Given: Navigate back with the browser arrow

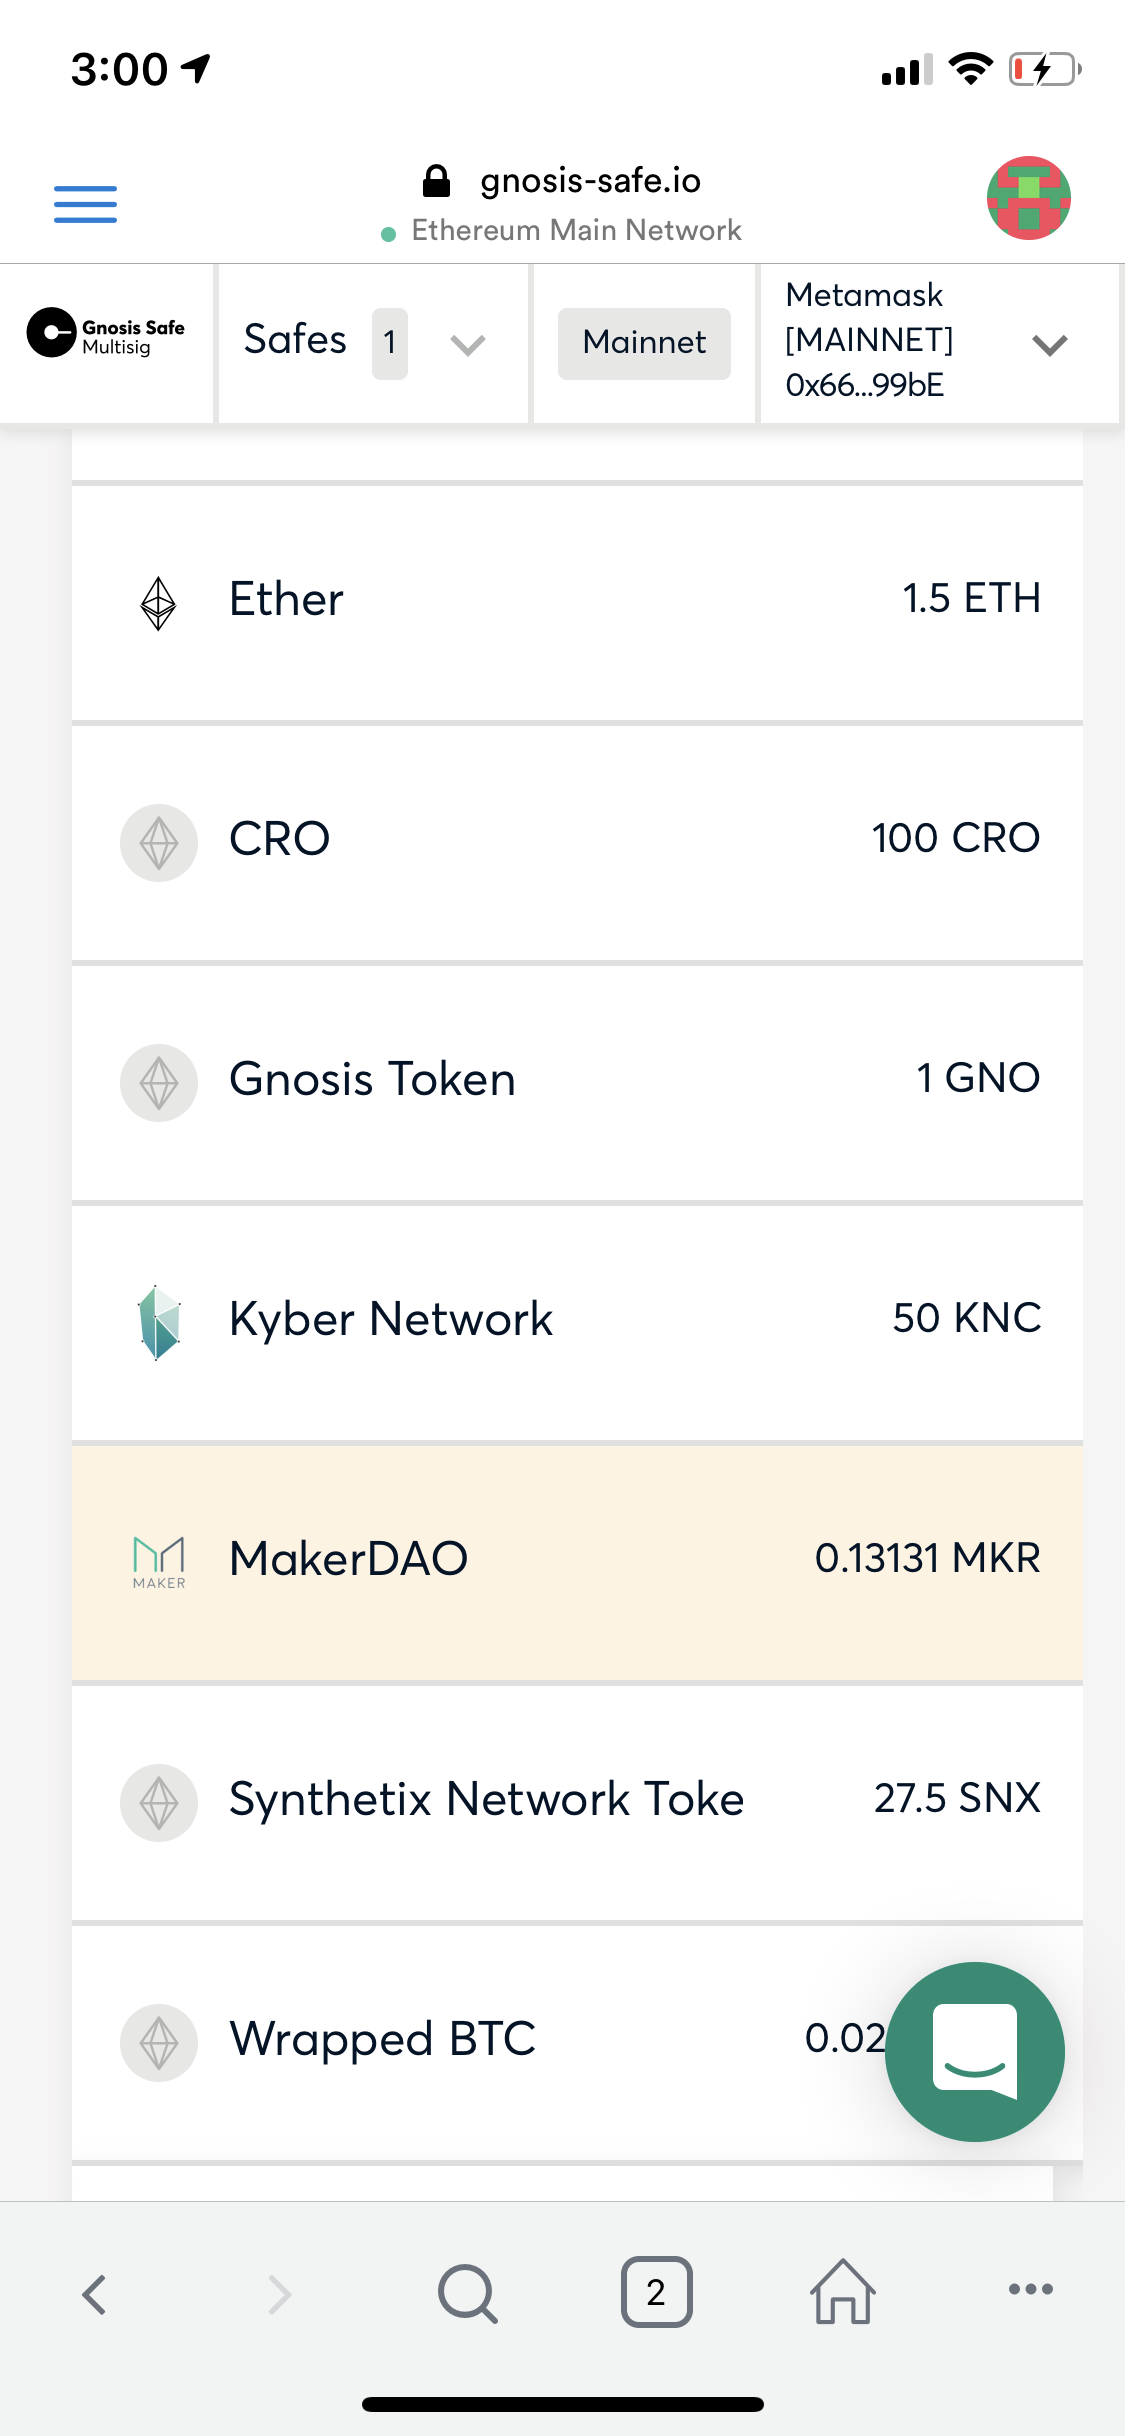Looking at the screenshot, I should pos(94,2294).
